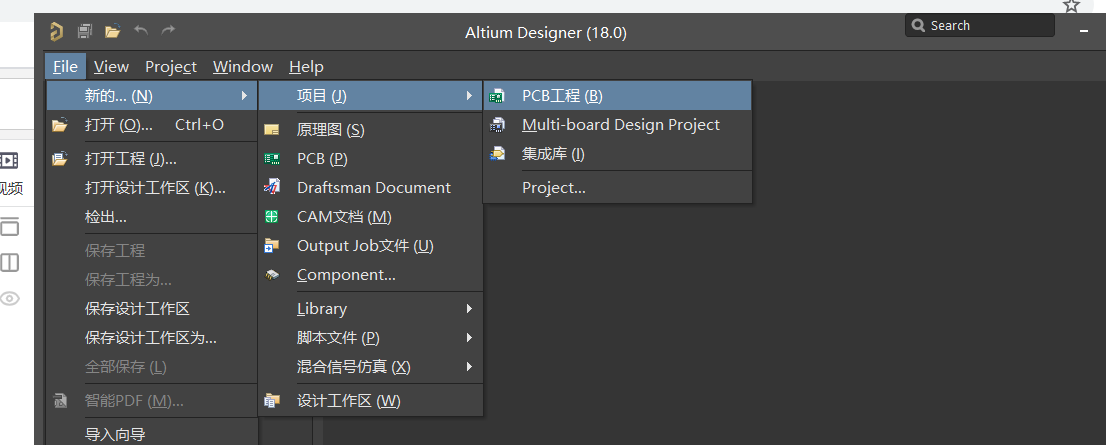This screenshot has width=1106, height=445.
Task: Click the eye icon in left sidebar
Action: pos(9,298)
